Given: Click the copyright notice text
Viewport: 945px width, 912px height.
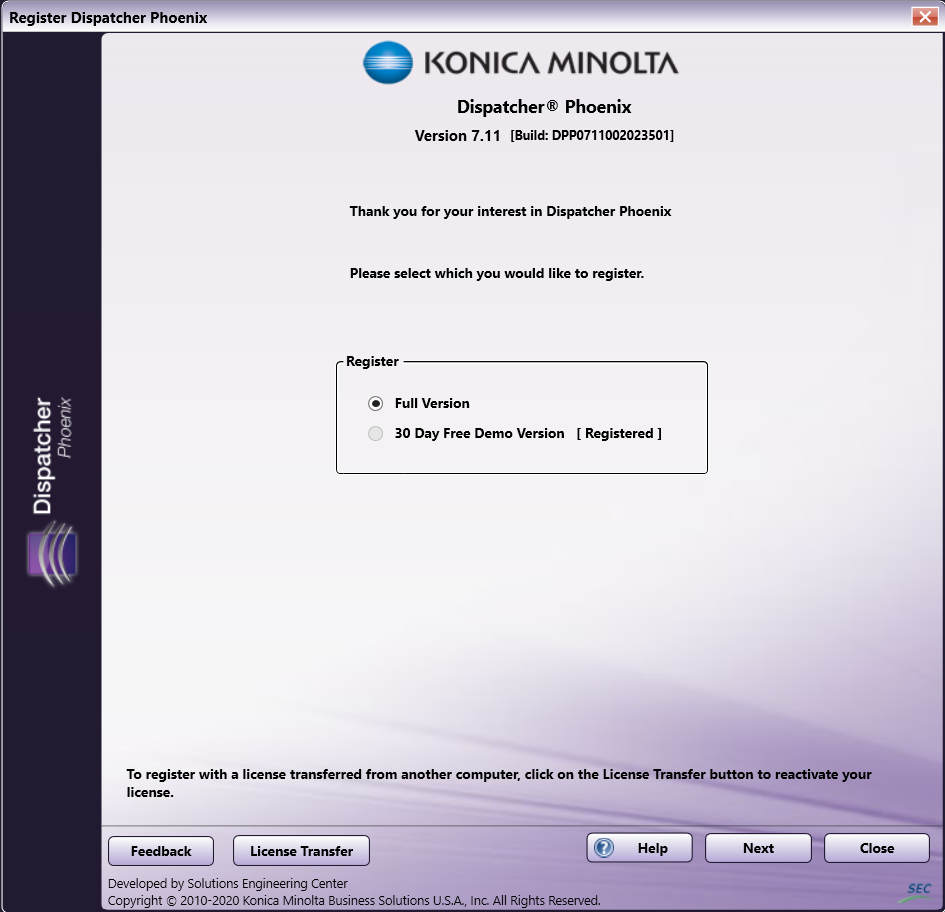Looking at the screenshot, I should point(354,901).
